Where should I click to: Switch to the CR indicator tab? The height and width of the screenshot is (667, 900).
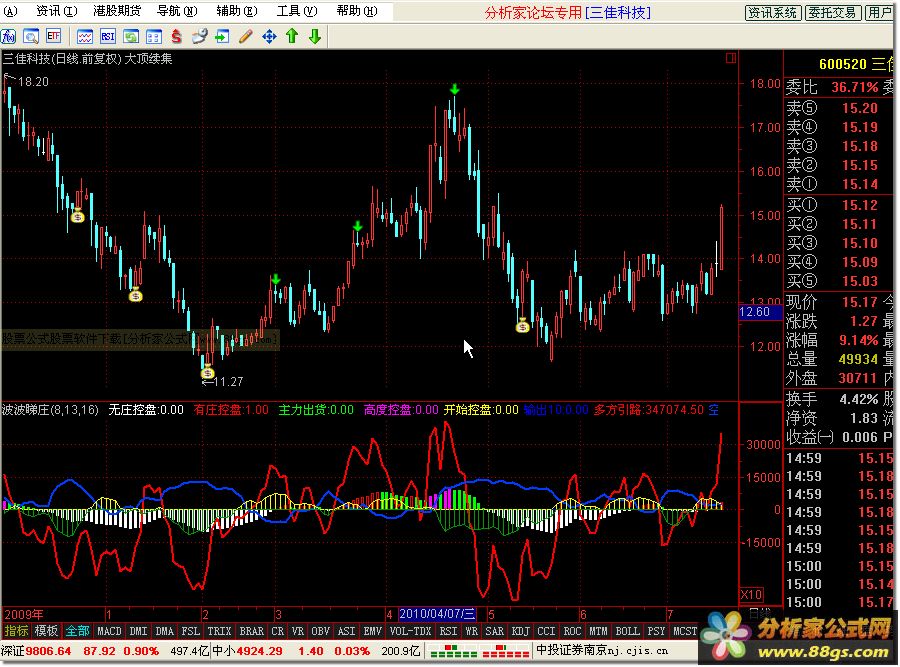coord(278,631)
